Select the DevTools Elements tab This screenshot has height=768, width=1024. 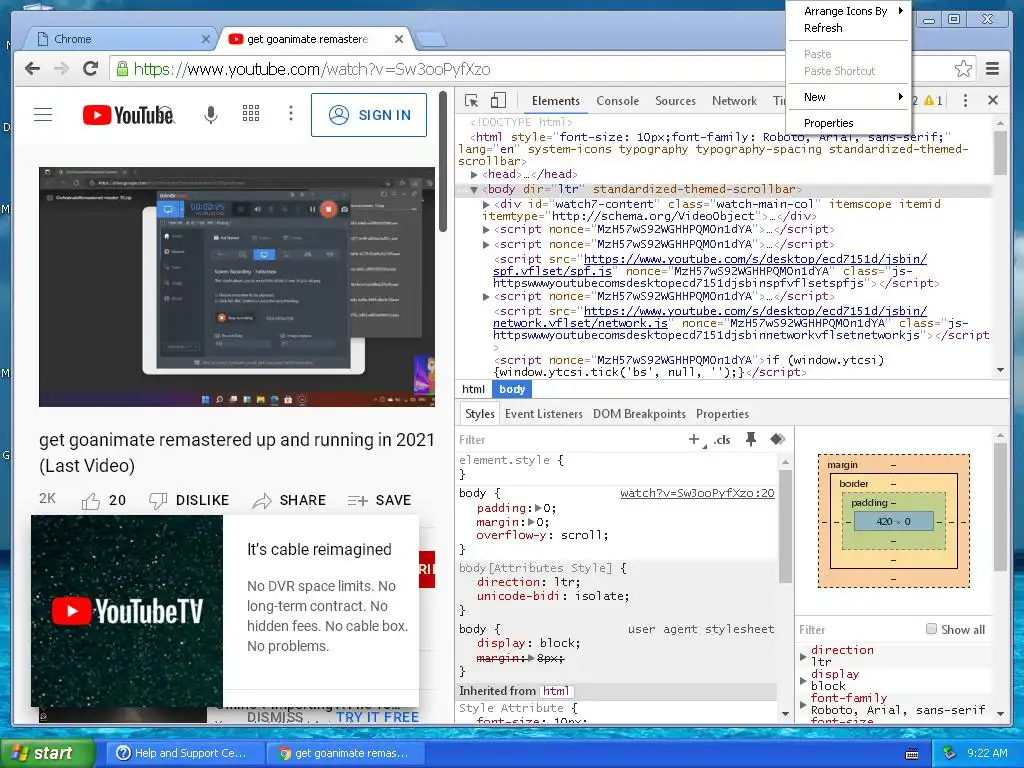tap(555, 101)
